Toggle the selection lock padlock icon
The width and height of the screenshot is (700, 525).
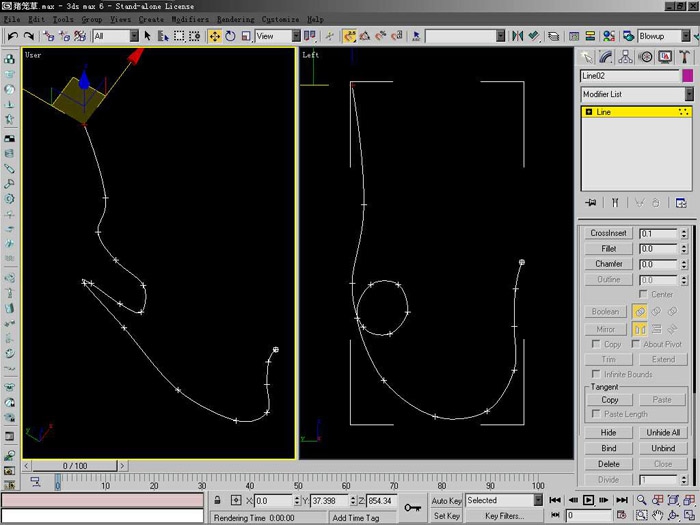[x=217, y=500]
